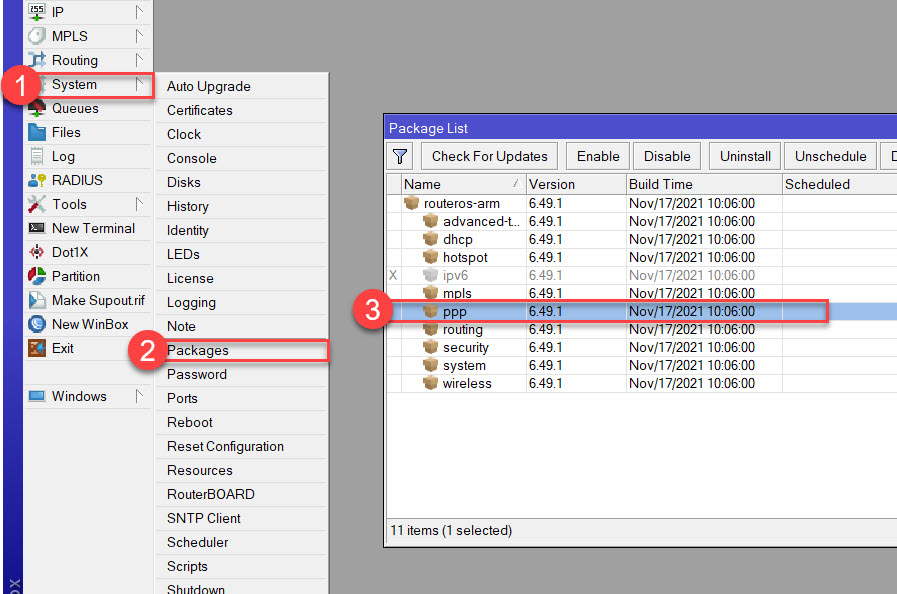Click the Scheduled column header
This screenshot has height=594, width=897.
pos(839,184)
